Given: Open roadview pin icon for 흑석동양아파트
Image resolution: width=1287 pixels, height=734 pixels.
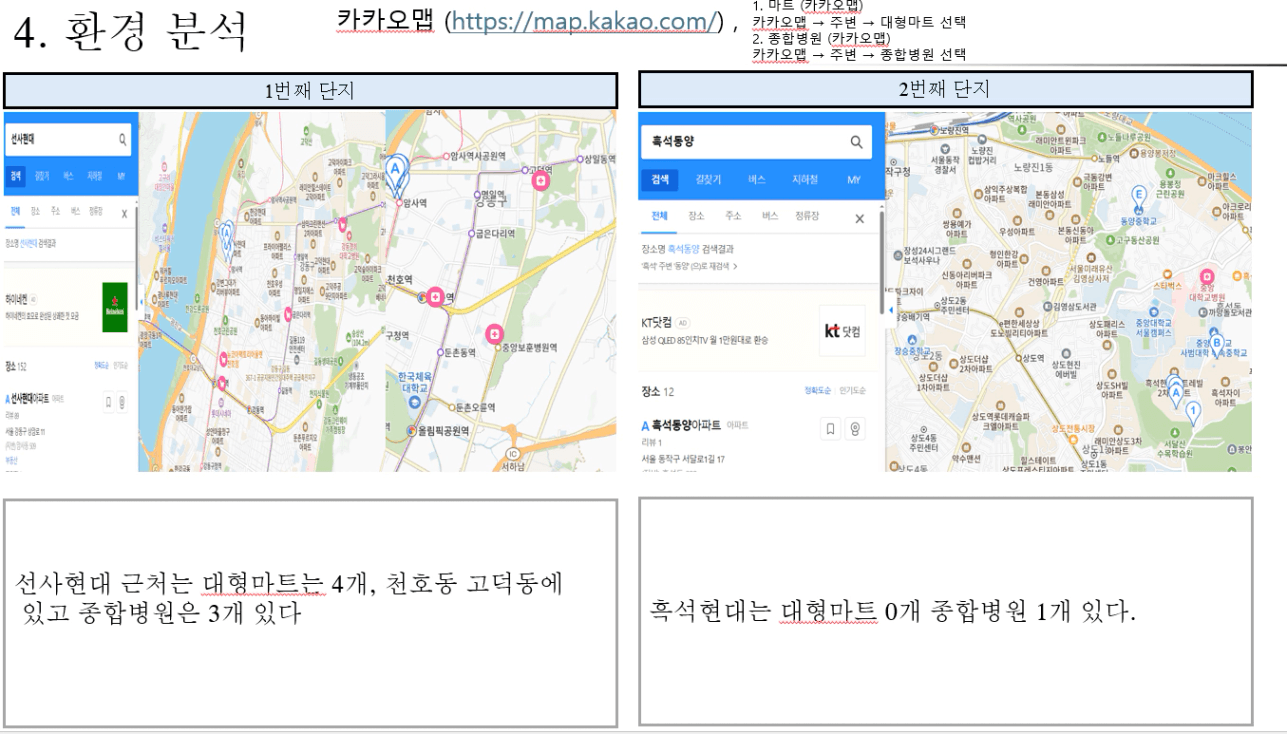Looking at the screenshot, I should [x=856, y=429].
